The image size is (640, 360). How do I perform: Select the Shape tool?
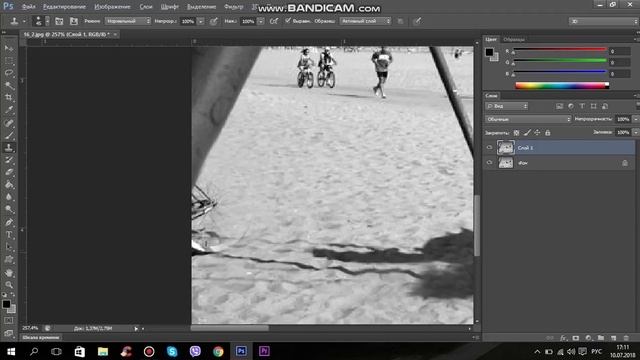pos(9,259)
